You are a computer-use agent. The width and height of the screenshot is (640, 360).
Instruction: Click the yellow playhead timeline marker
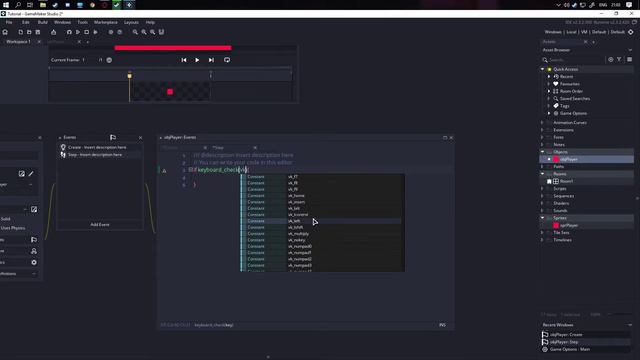pyautogui.click(x=129, y=76)
